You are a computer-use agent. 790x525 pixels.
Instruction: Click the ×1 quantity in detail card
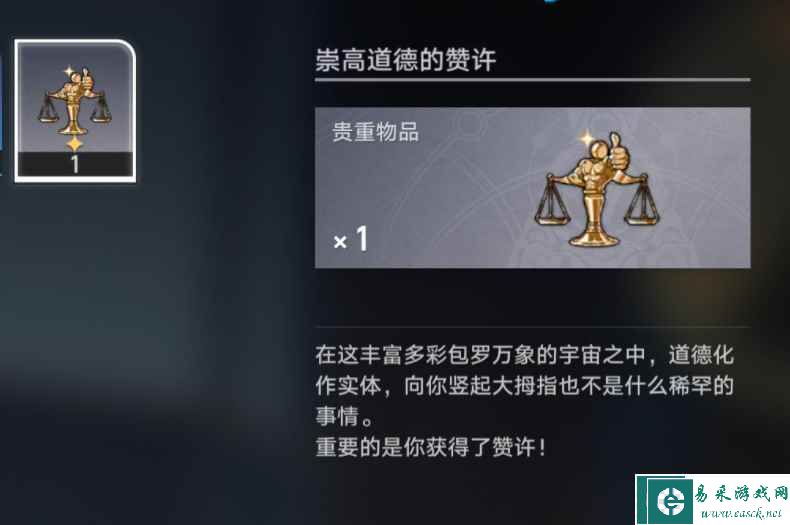351,238
